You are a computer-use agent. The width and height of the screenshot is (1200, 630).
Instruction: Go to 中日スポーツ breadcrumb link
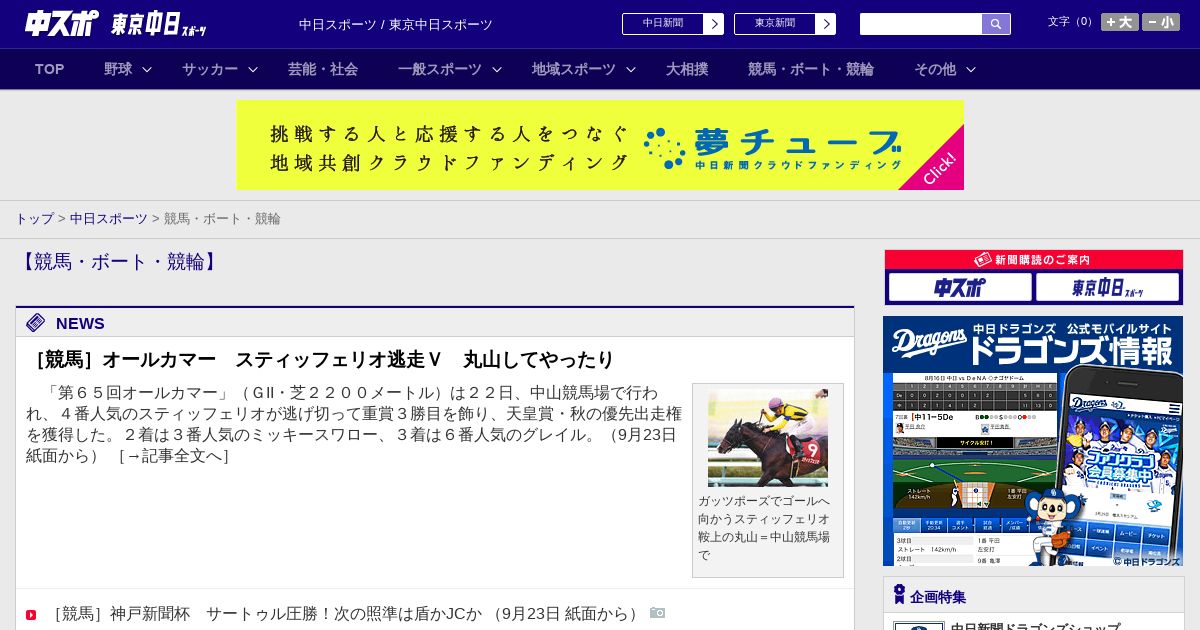(109, 218)
